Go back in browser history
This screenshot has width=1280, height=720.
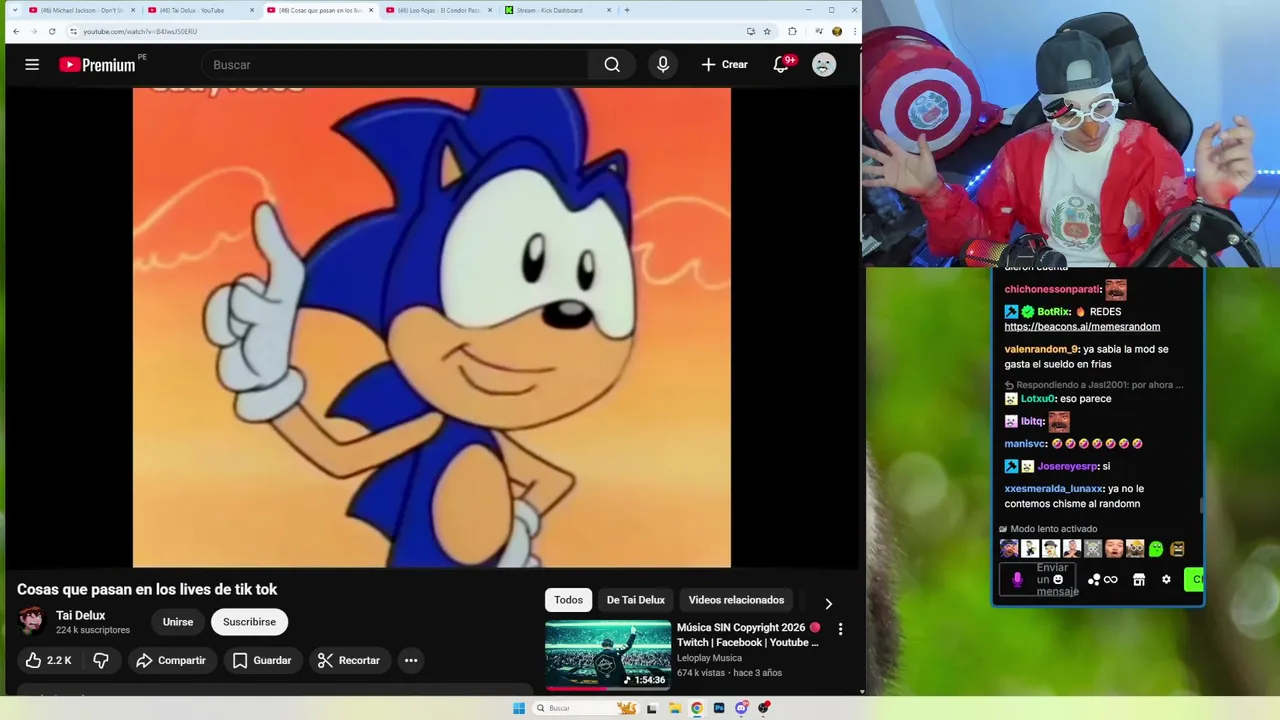click(x=16, y=31)
